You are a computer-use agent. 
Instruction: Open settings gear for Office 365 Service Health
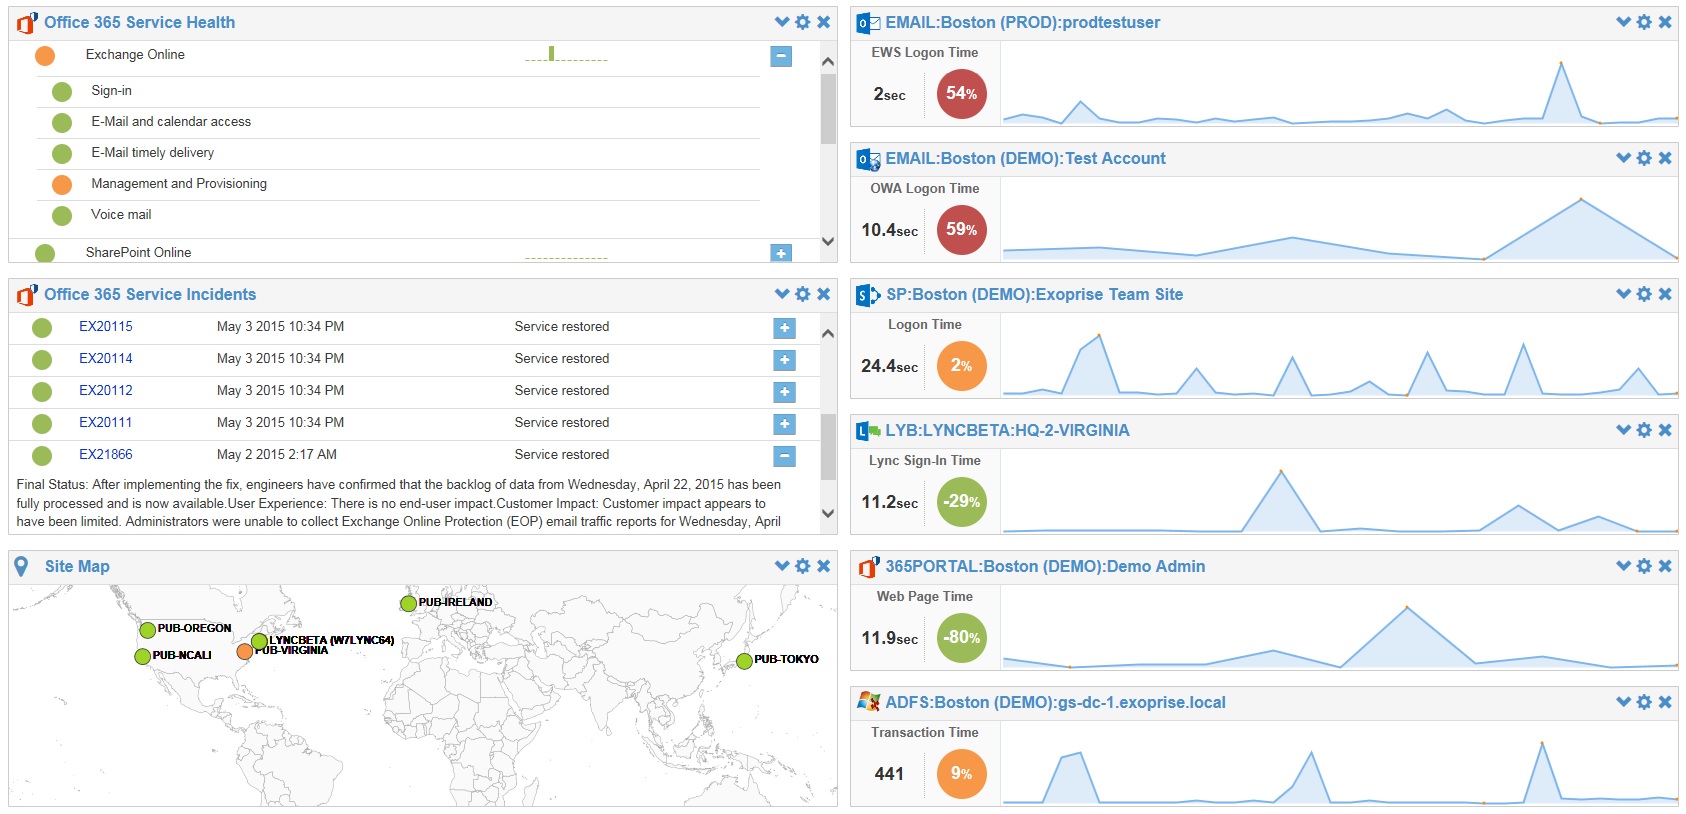click(x=802, y=22)
